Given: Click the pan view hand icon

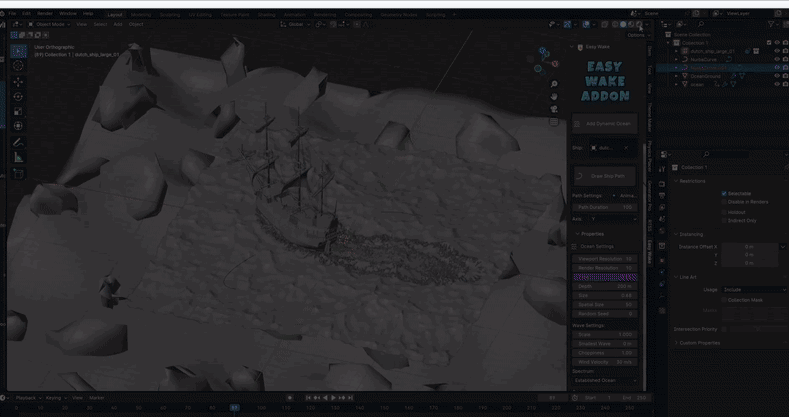Looking at the screenshot, I should 554,97.
